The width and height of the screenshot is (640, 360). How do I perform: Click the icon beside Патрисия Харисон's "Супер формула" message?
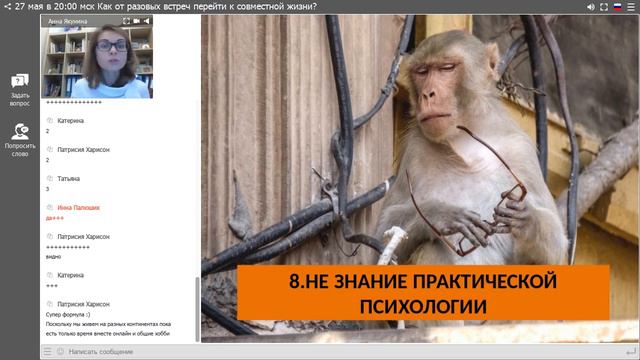click(50, 304)
